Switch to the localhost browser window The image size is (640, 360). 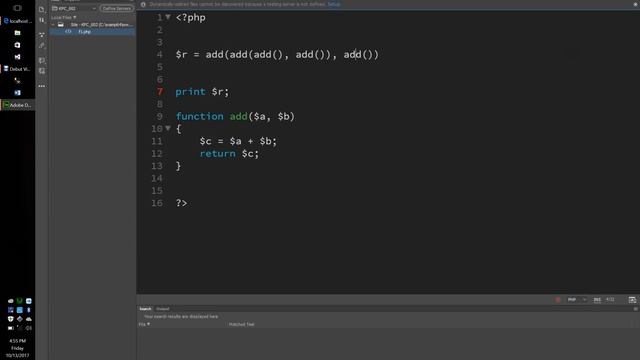click(x=18, y=21)
